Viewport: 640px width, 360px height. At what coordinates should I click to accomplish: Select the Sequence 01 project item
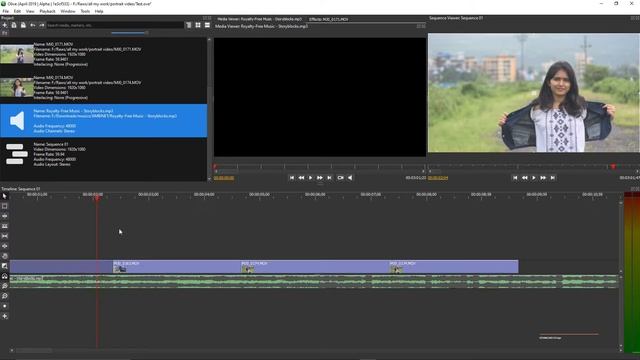coord(104,154)
